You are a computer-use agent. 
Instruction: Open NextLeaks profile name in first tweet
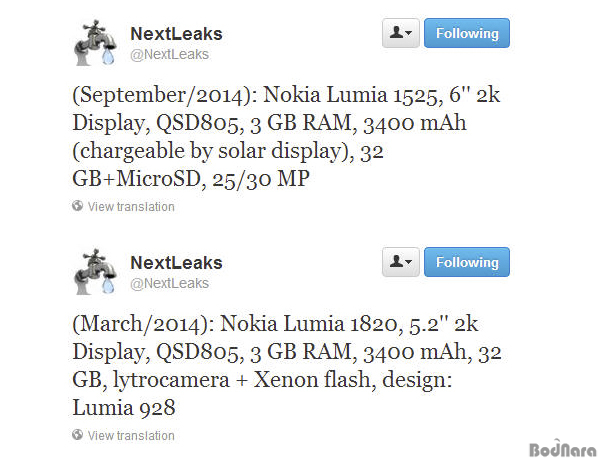point(176,34)
